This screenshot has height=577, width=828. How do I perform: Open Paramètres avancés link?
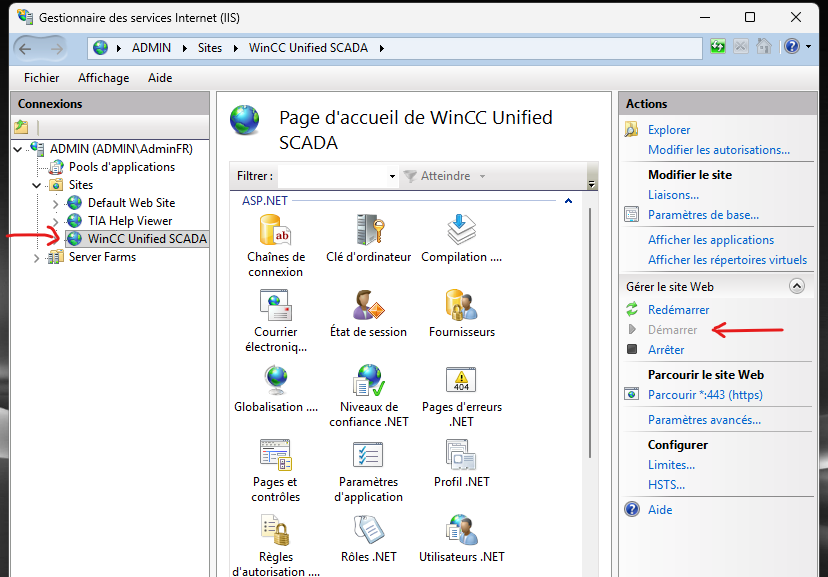pyautogui.click(x=704, y=420)
